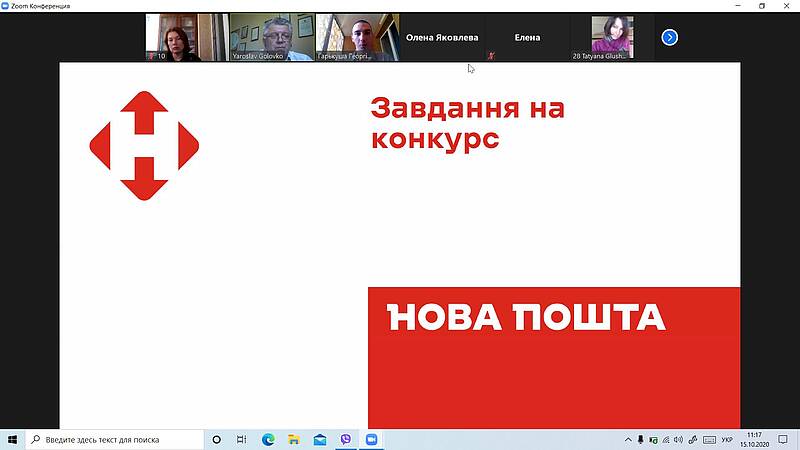Click the Zoom camera tray icon
Image resolution: width=800 pixels, height=450 pixels.
click(653, 439)
